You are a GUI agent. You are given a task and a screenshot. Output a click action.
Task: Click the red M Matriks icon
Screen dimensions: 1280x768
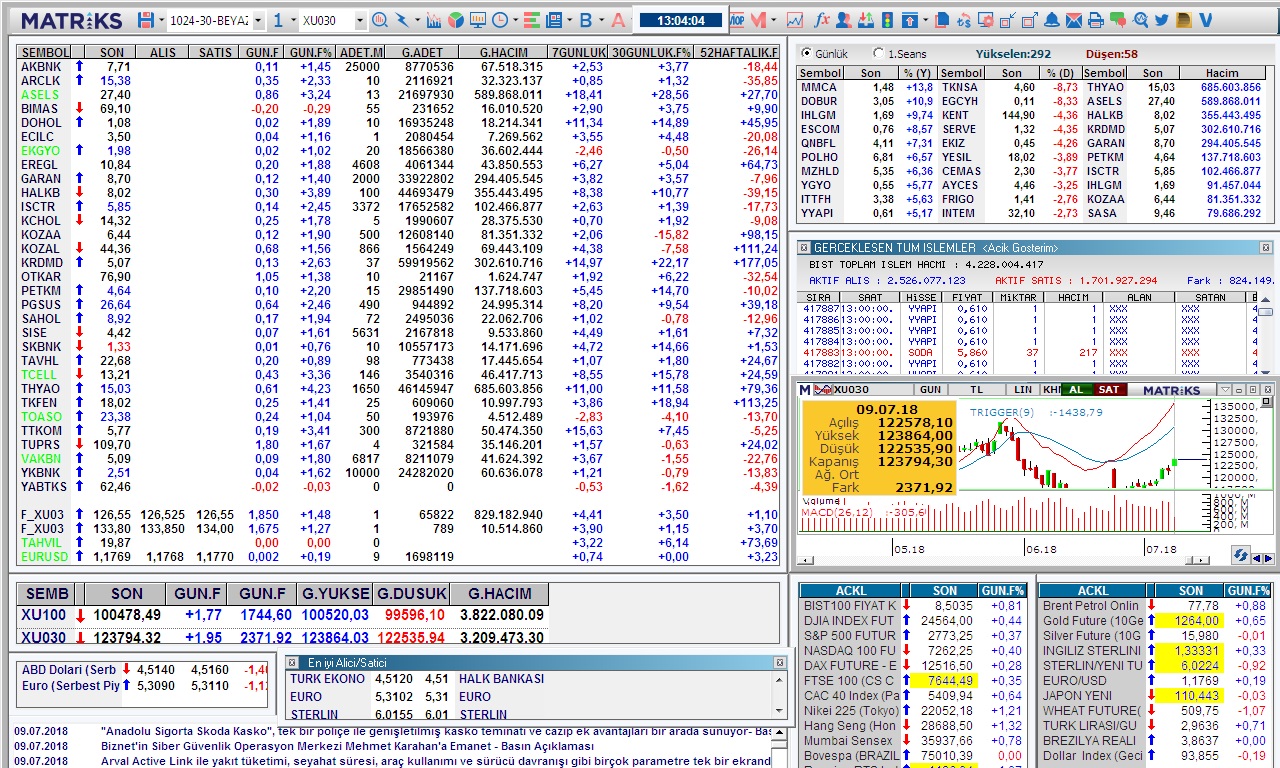(758, 20)
